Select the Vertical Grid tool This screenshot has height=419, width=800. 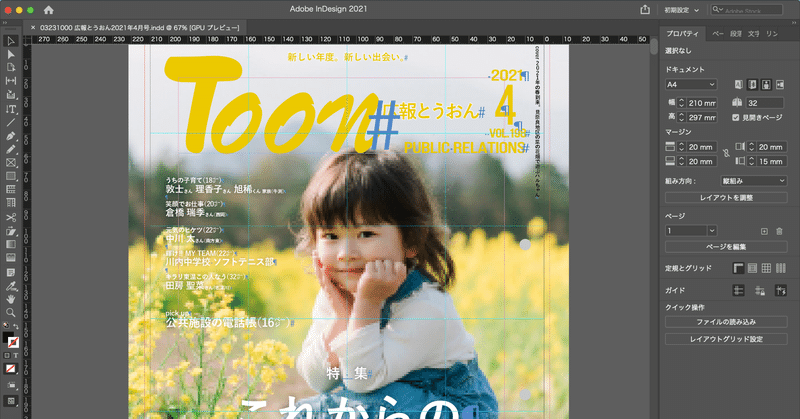coord(11,203)
